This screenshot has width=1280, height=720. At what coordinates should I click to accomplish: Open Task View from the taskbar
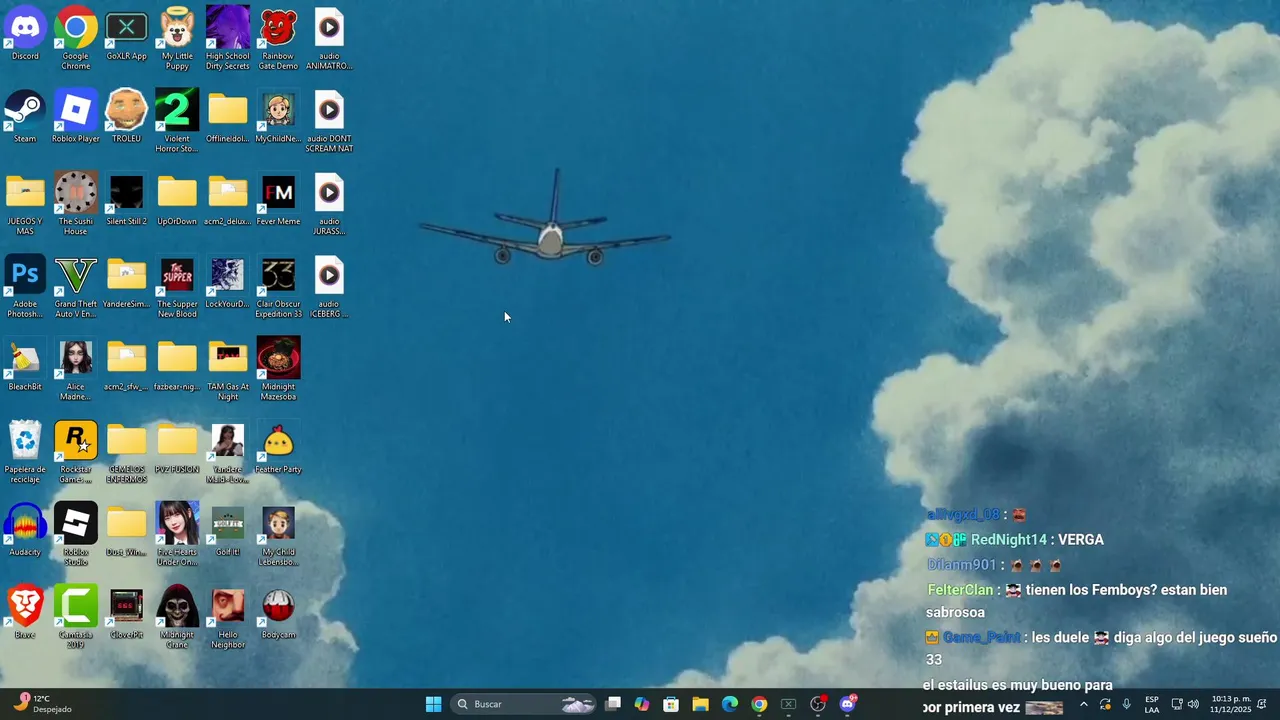coord(613,704)
